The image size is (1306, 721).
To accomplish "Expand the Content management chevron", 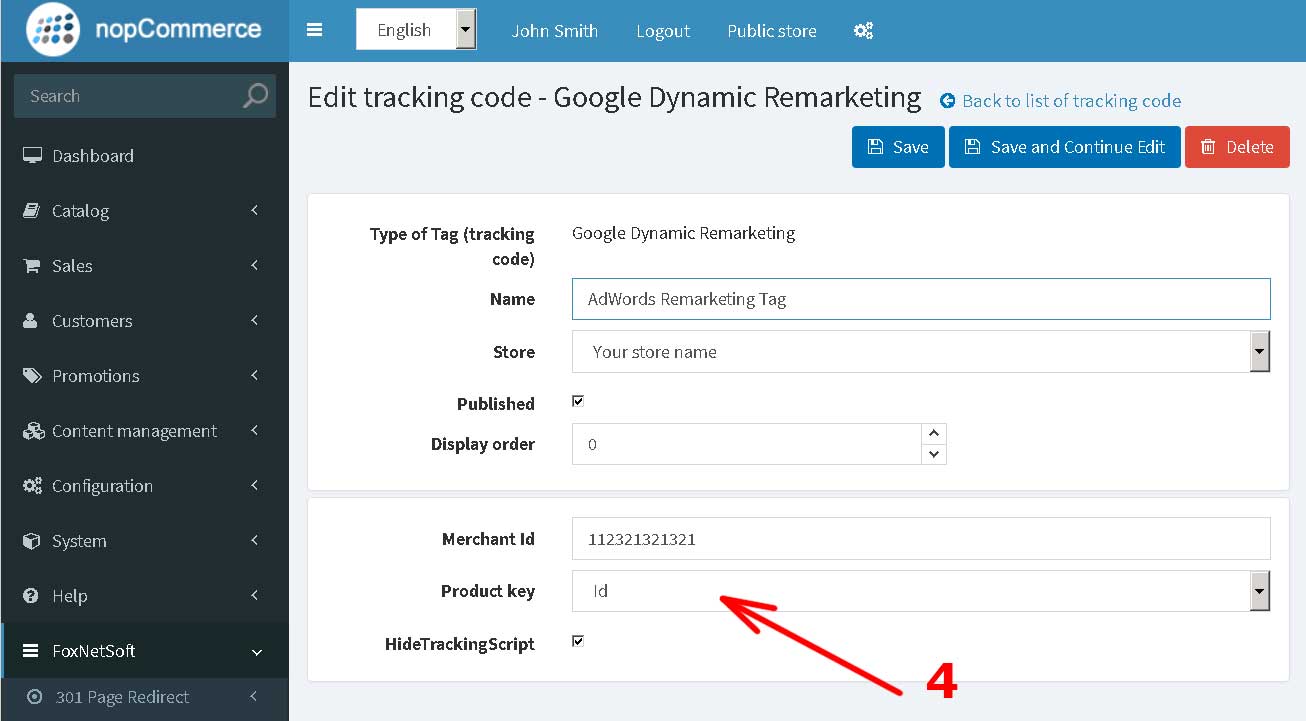I will click(255, 430).
